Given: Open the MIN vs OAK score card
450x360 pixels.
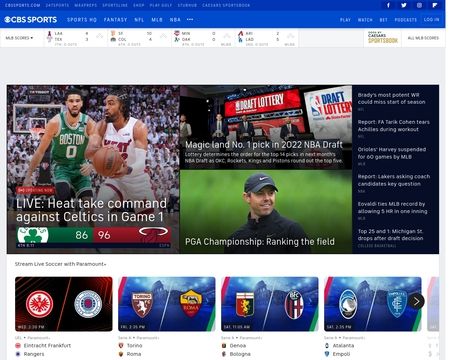Looking at the screenshot, I should (x=203, y=38).
